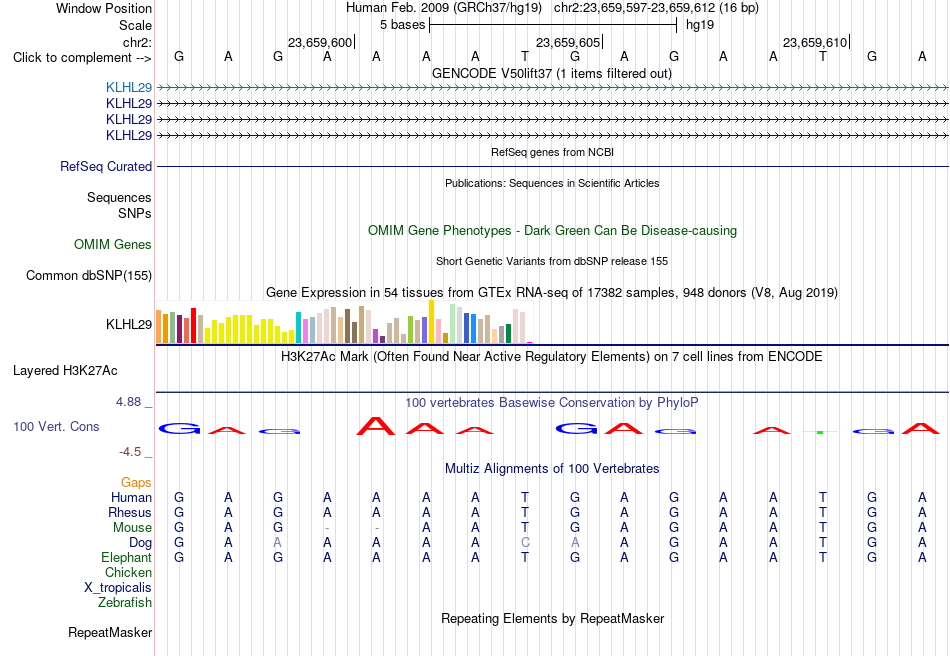Click the "RepeatMasker" track label
The width and height of the screenshot is (950, 656).
pyautogui.click(x=110, y=633)
